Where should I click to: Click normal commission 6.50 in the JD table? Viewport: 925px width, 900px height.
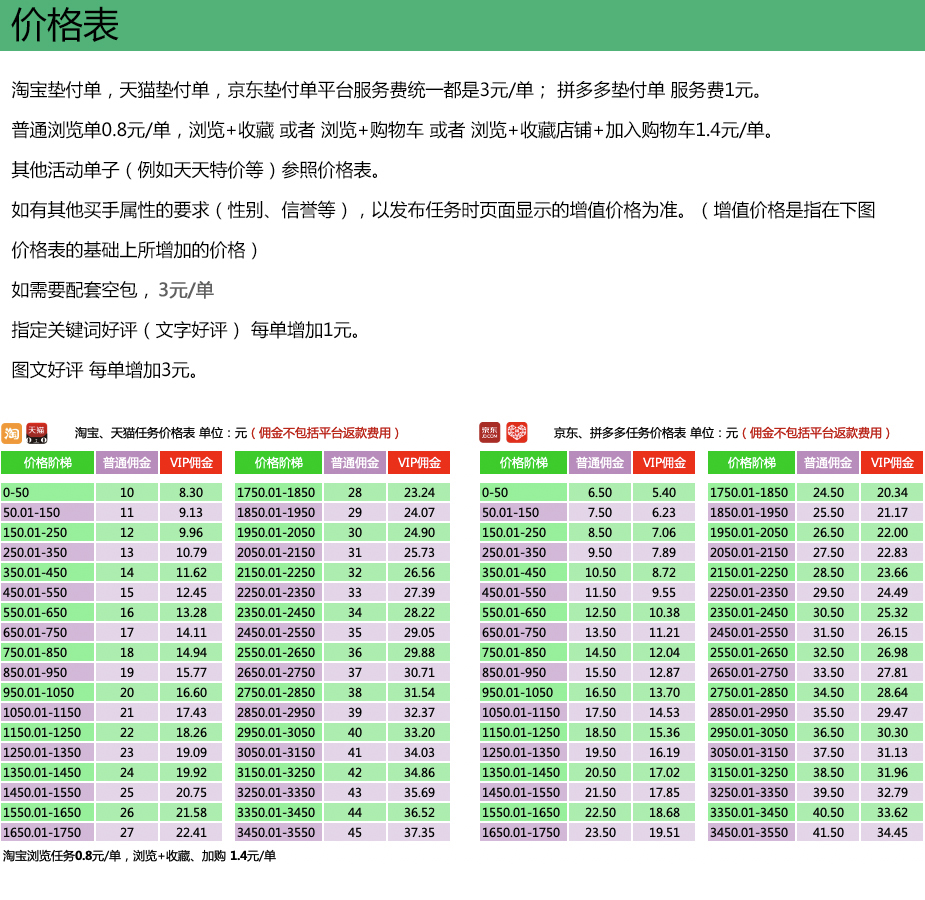point(600,492)
